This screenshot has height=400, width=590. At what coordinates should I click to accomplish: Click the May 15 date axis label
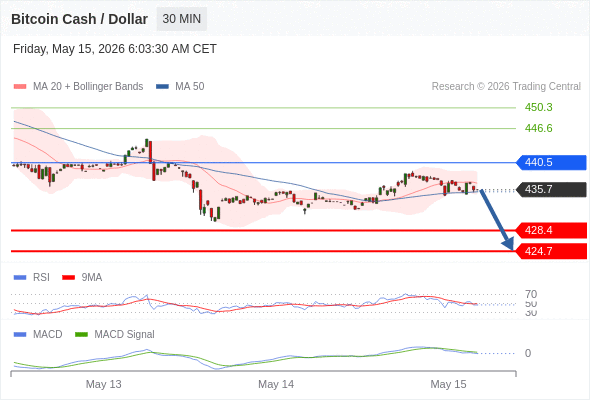[448, 384]
